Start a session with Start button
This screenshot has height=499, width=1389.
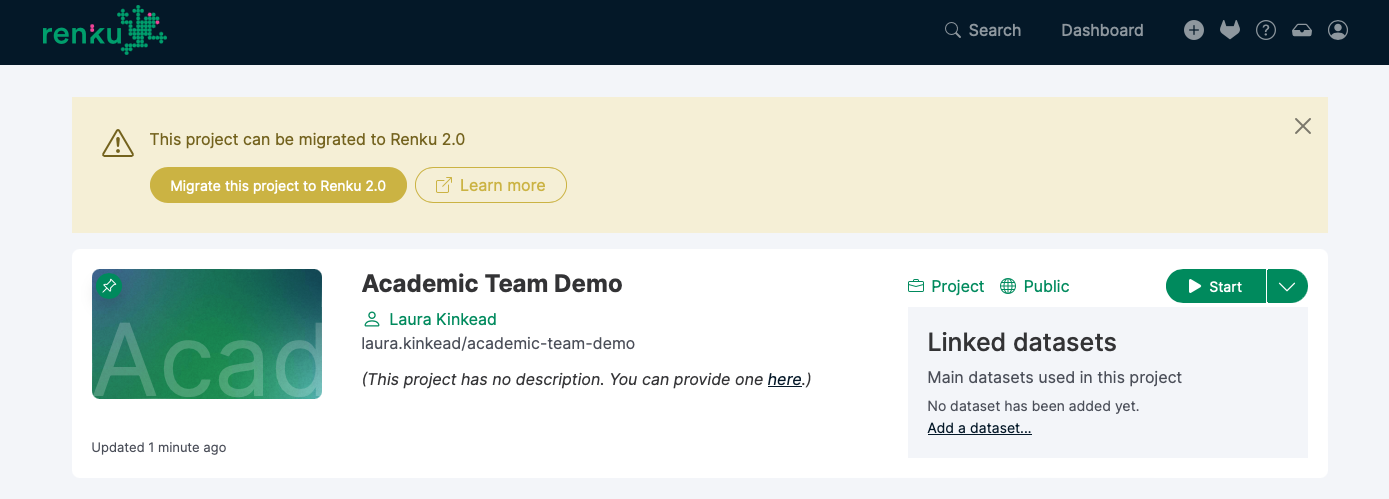[1215, 287]
